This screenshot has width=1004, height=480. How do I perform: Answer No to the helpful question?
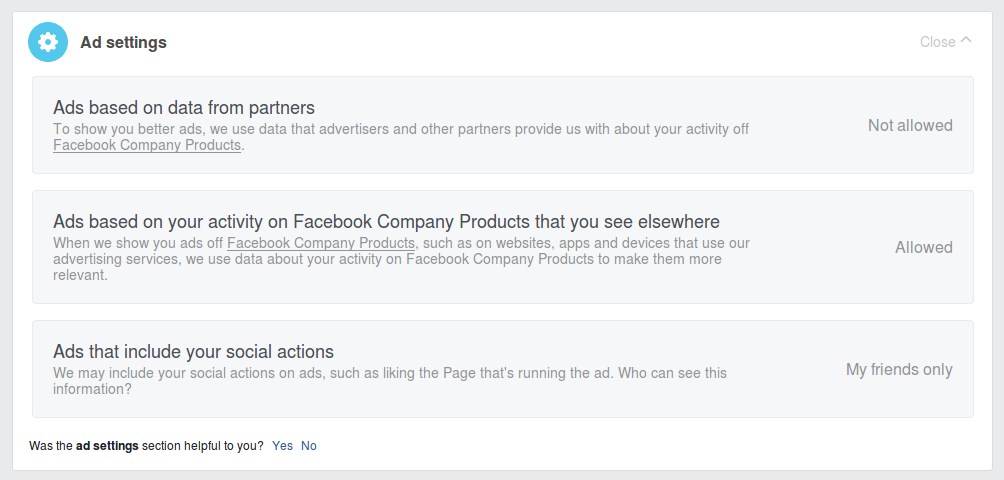point(309,445)
